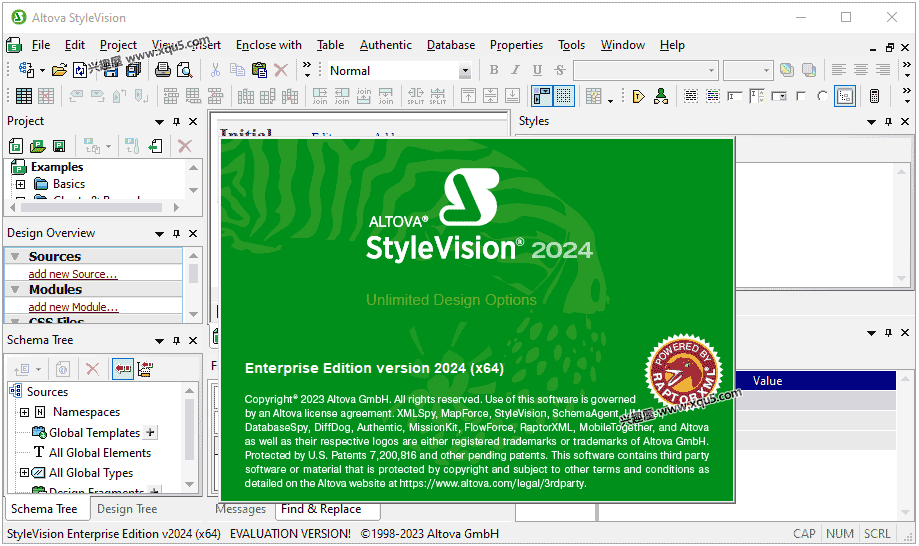The width and height of the screenshot is (919, 546).
Task: Click the Align Left icon
Action: (x=839, y=70)
